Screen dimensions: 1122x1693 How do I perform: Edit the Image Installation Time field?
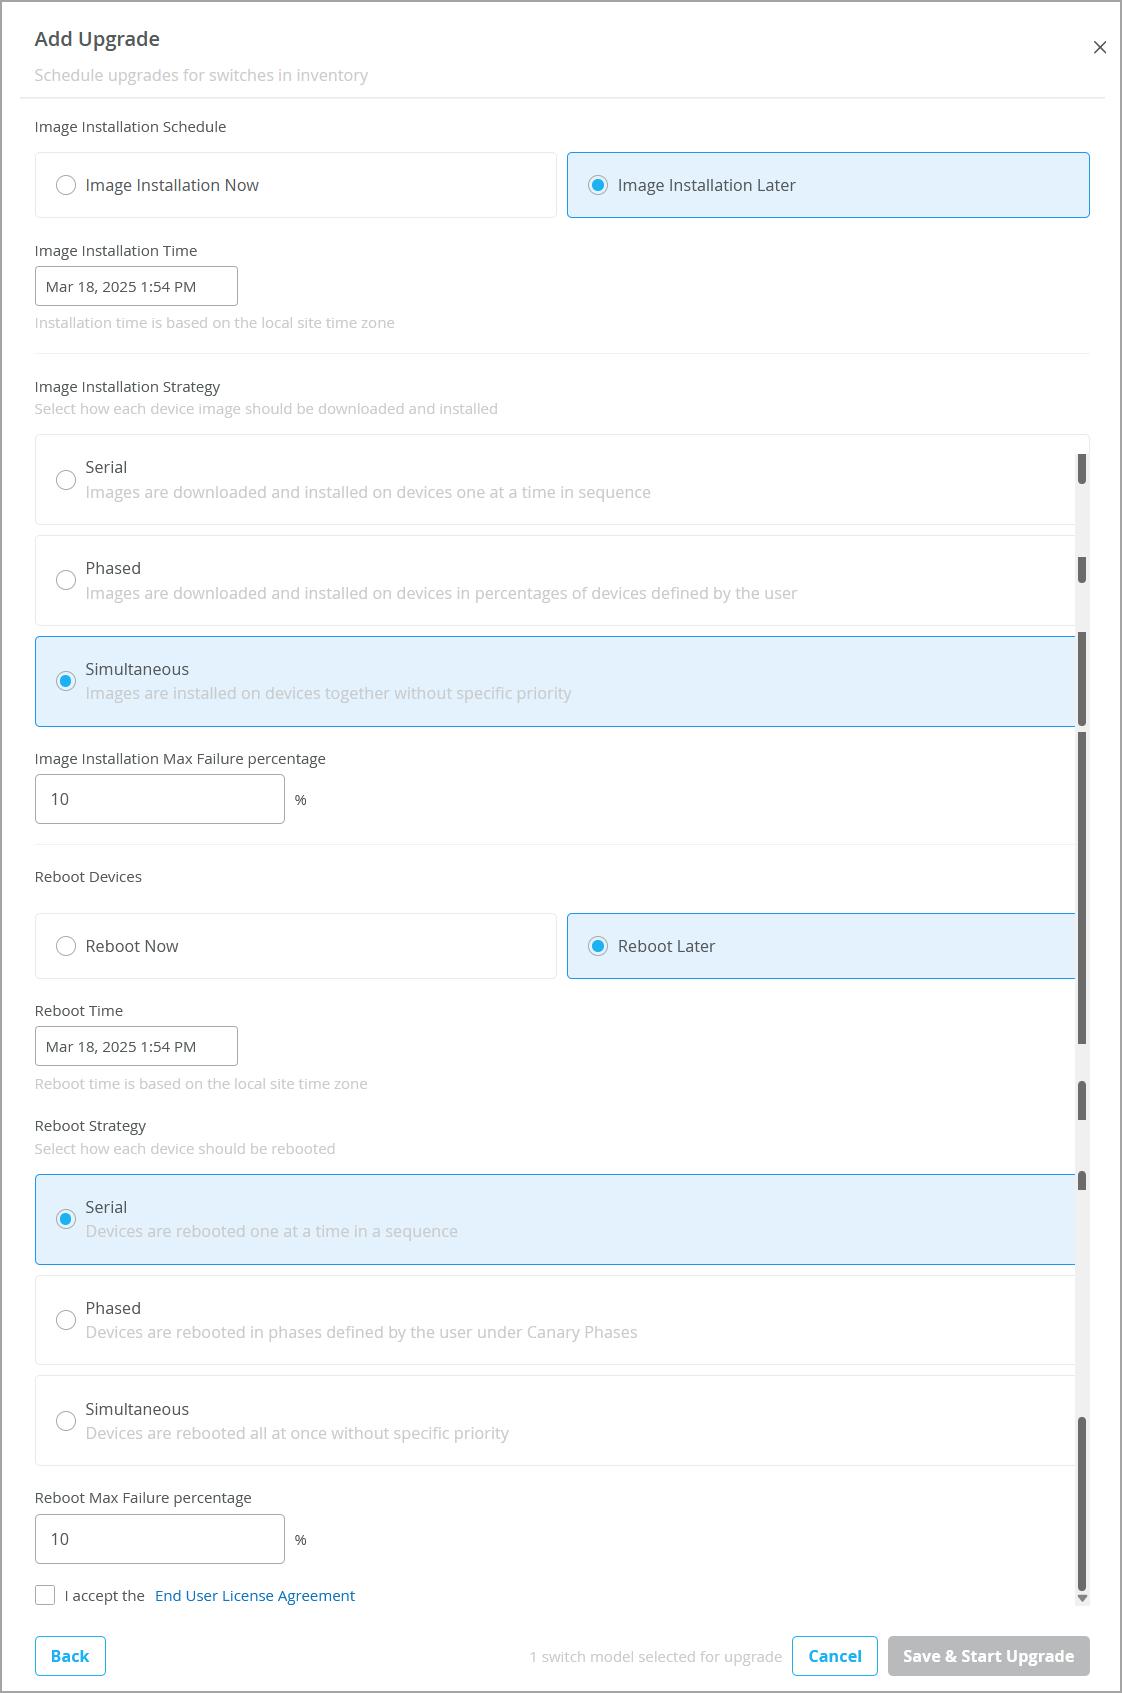tap(136, 286)
